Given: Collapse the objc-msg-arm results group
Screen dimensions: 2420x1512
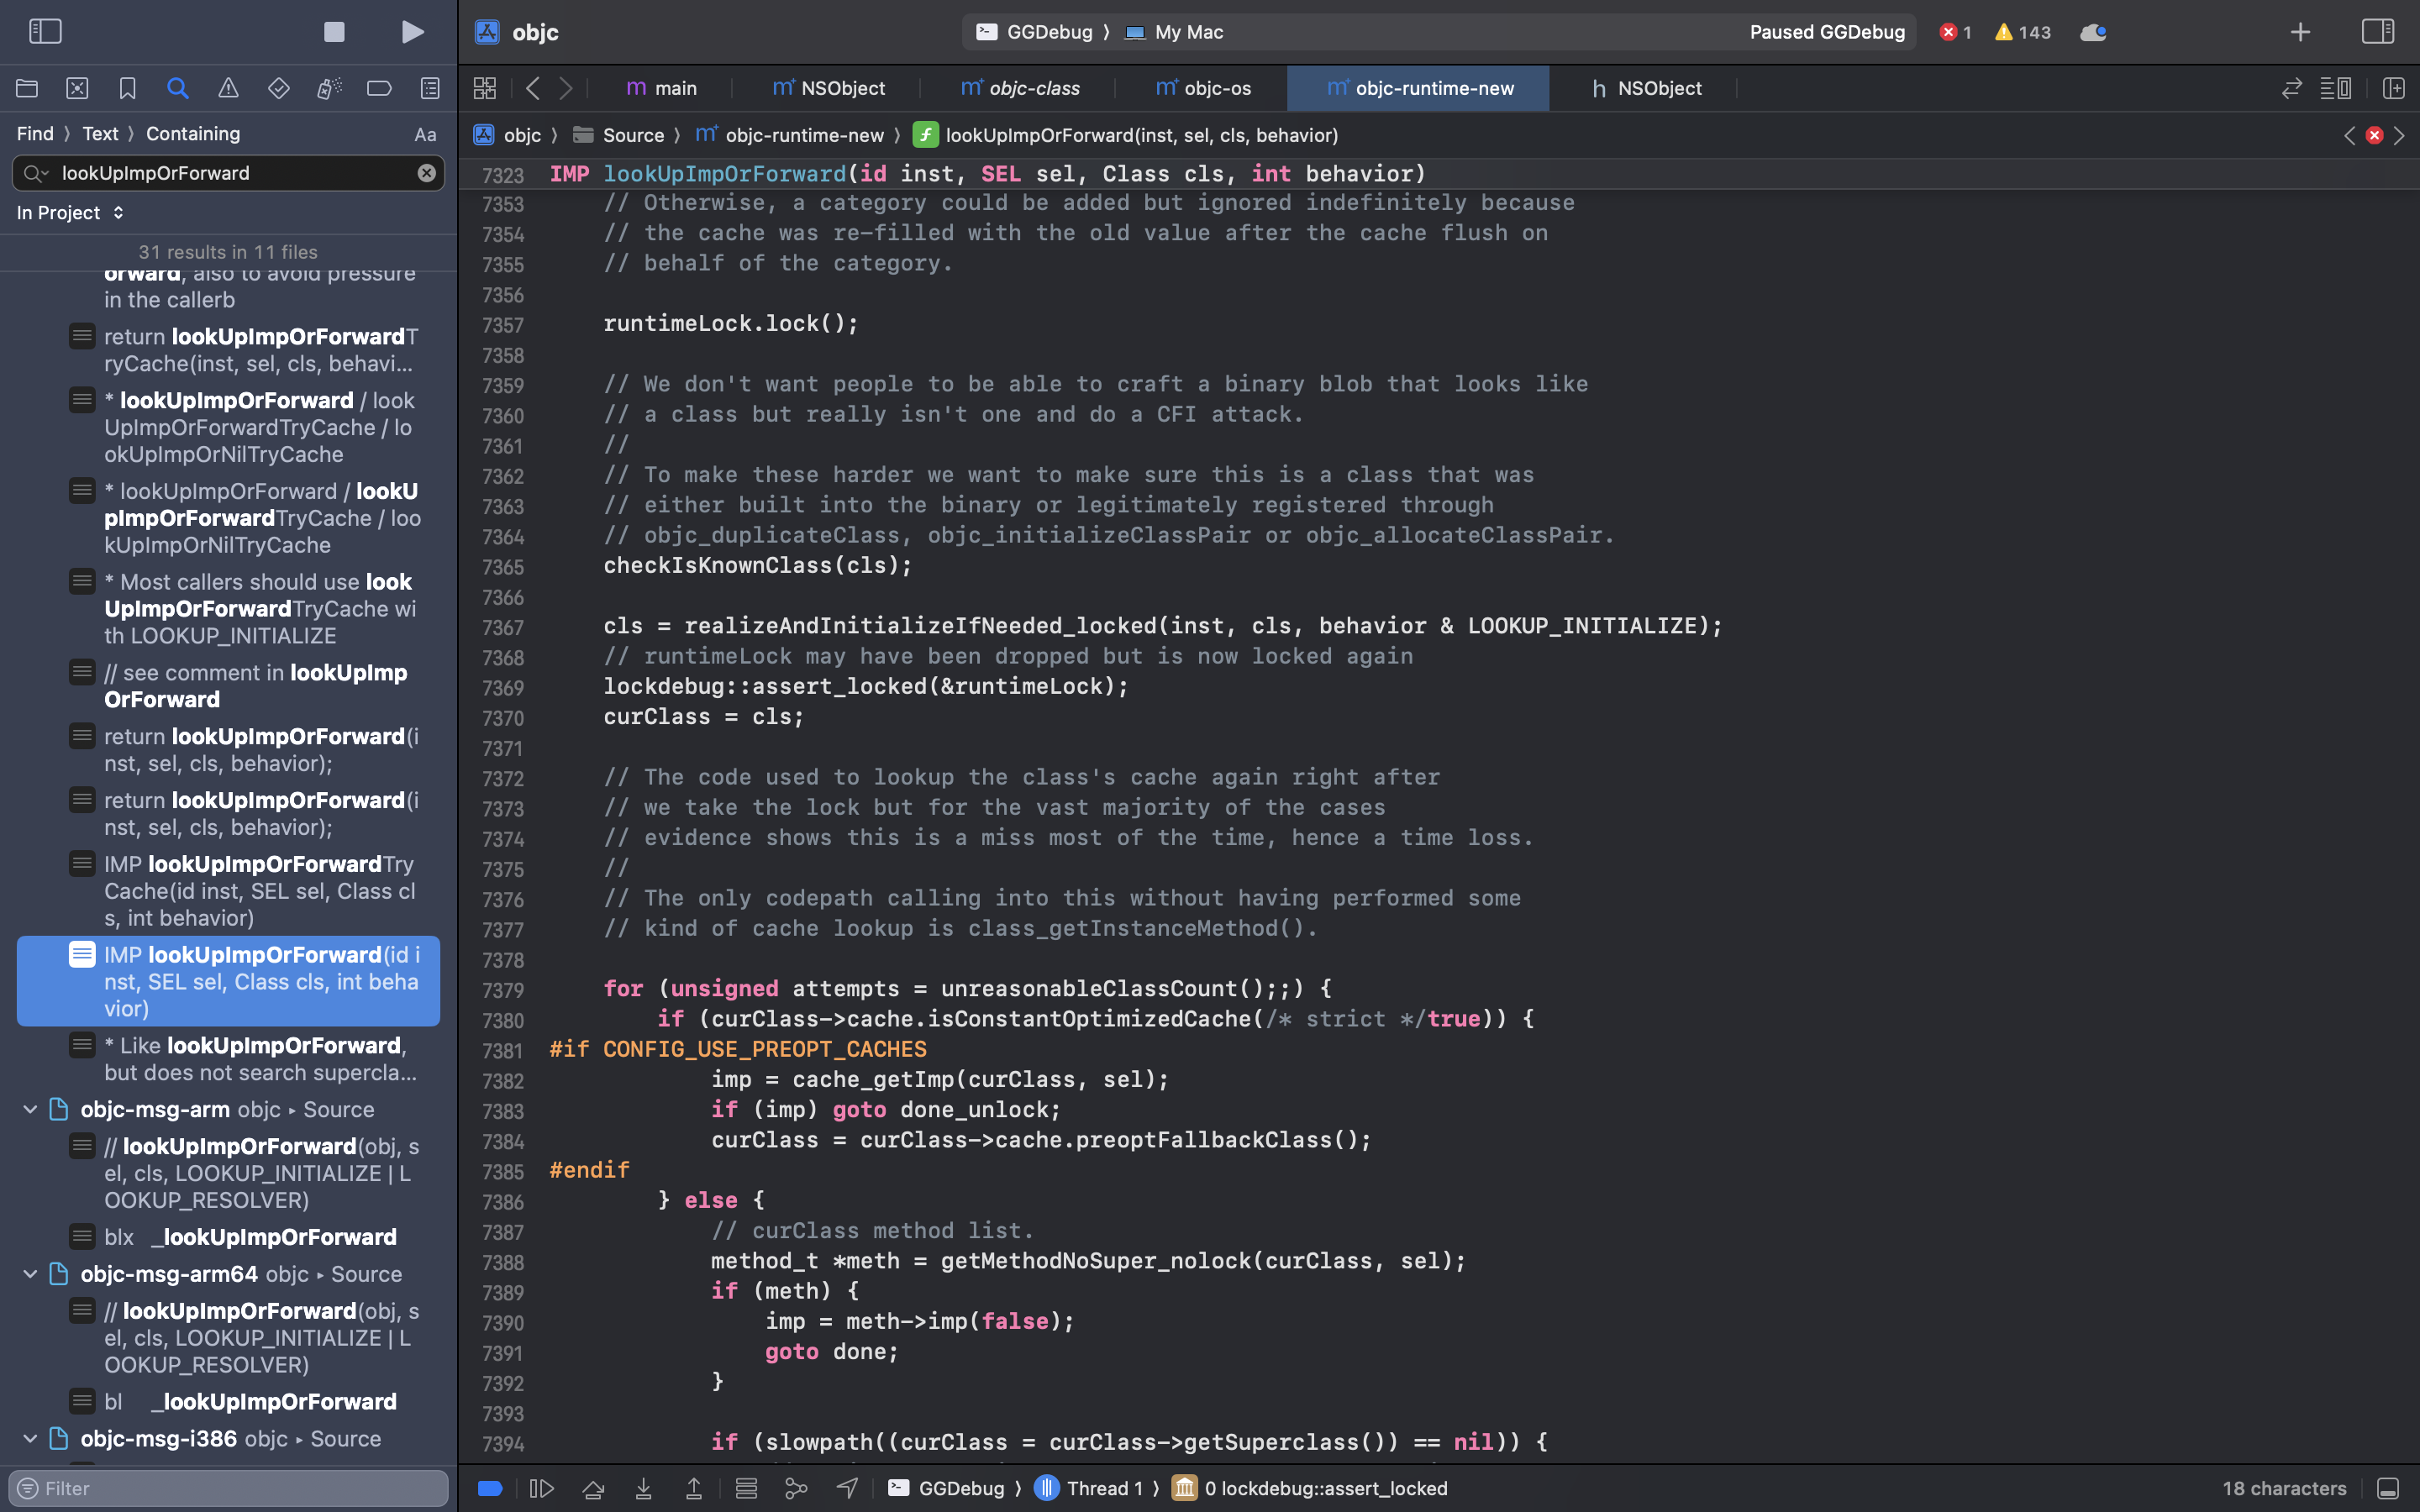Looking at the screenshot, I should tap(30, 1110).
